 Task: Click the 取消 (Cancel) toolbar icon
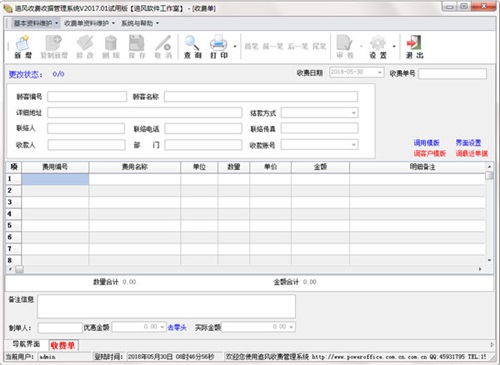click(163, 47)
